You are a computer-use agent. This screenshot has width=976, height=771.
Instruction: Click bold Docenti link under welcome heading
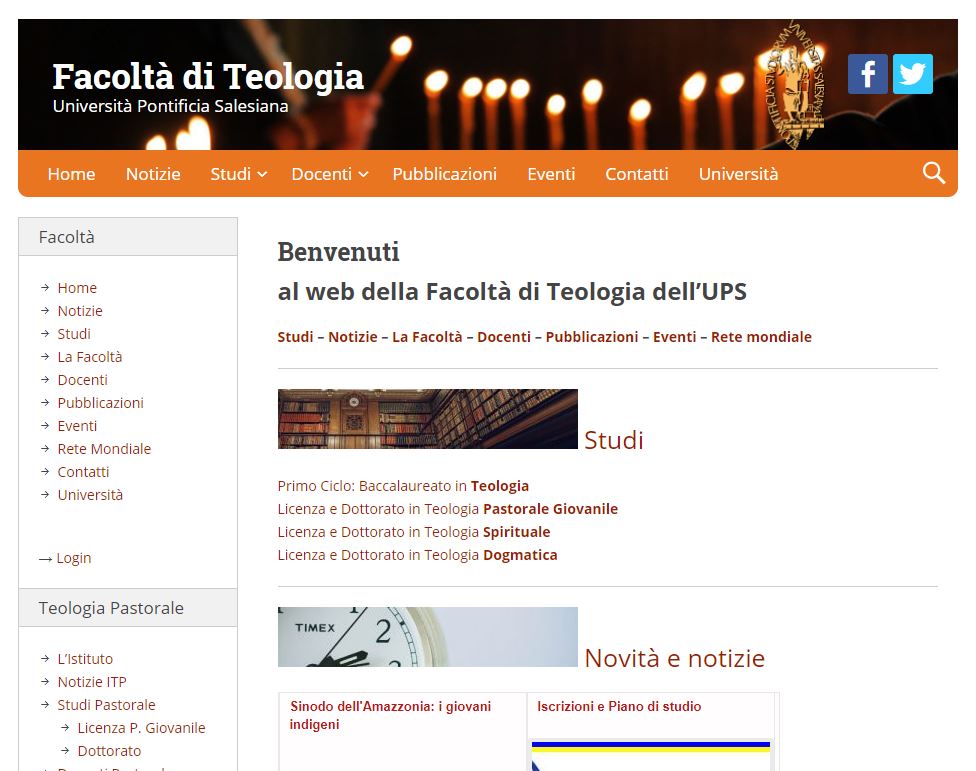[504, 337]
